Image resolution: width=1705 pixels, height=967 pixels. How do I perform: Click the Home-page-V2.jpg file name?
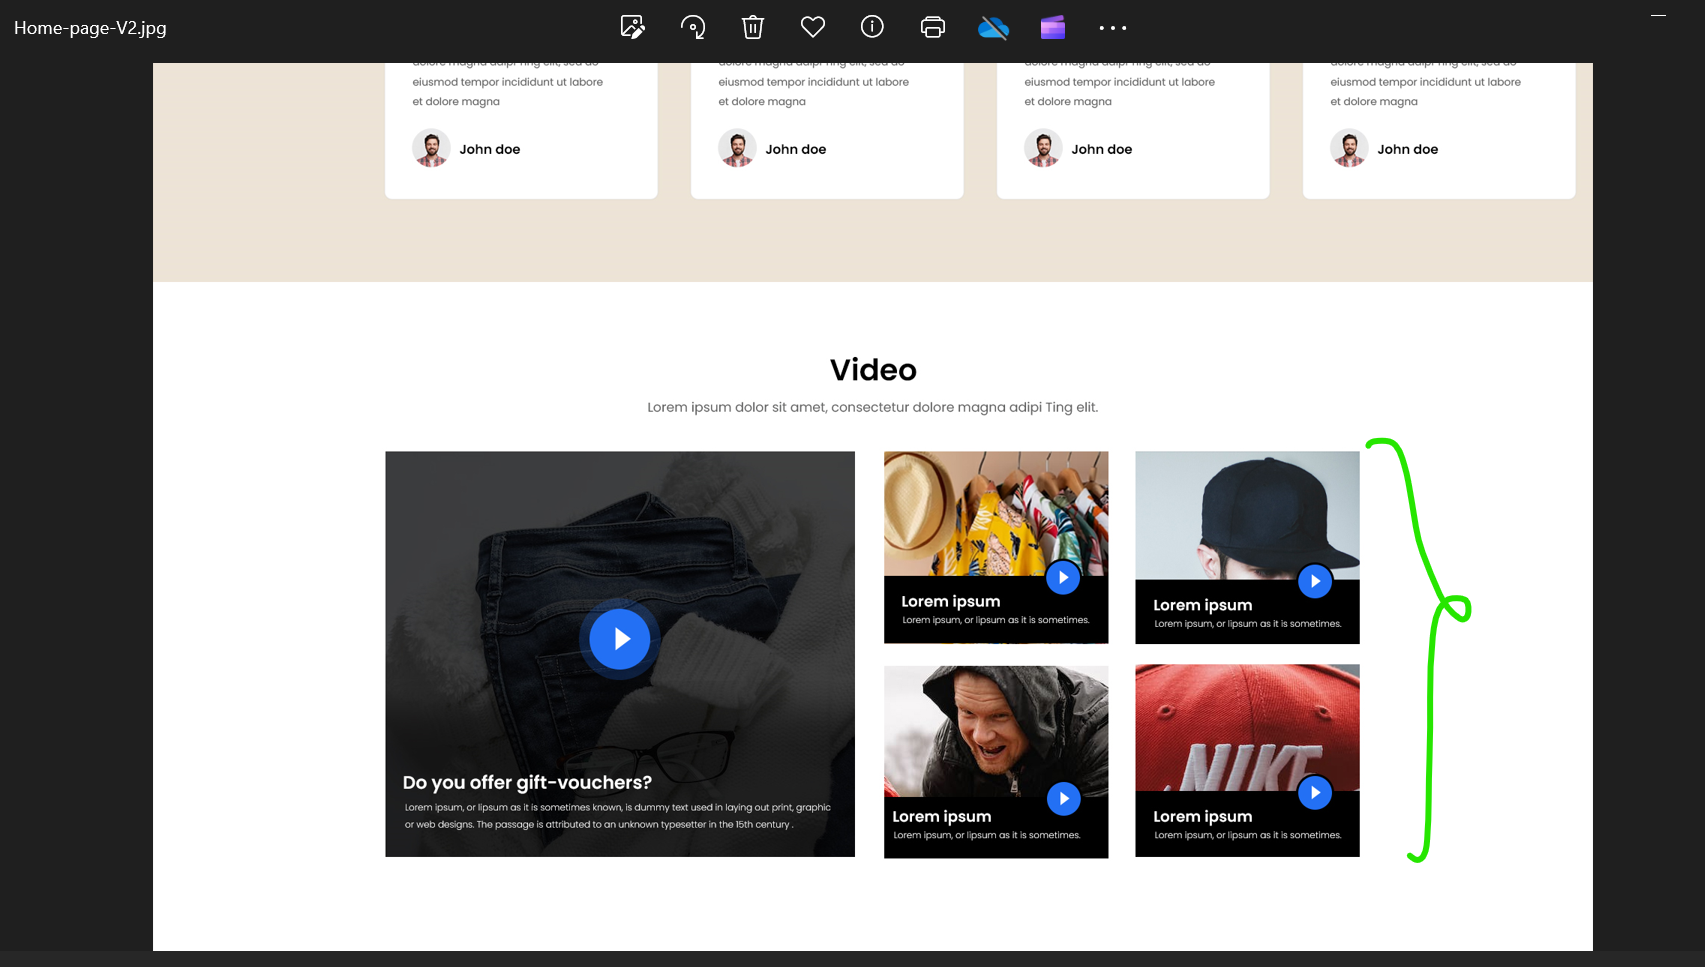click(90, 28)
